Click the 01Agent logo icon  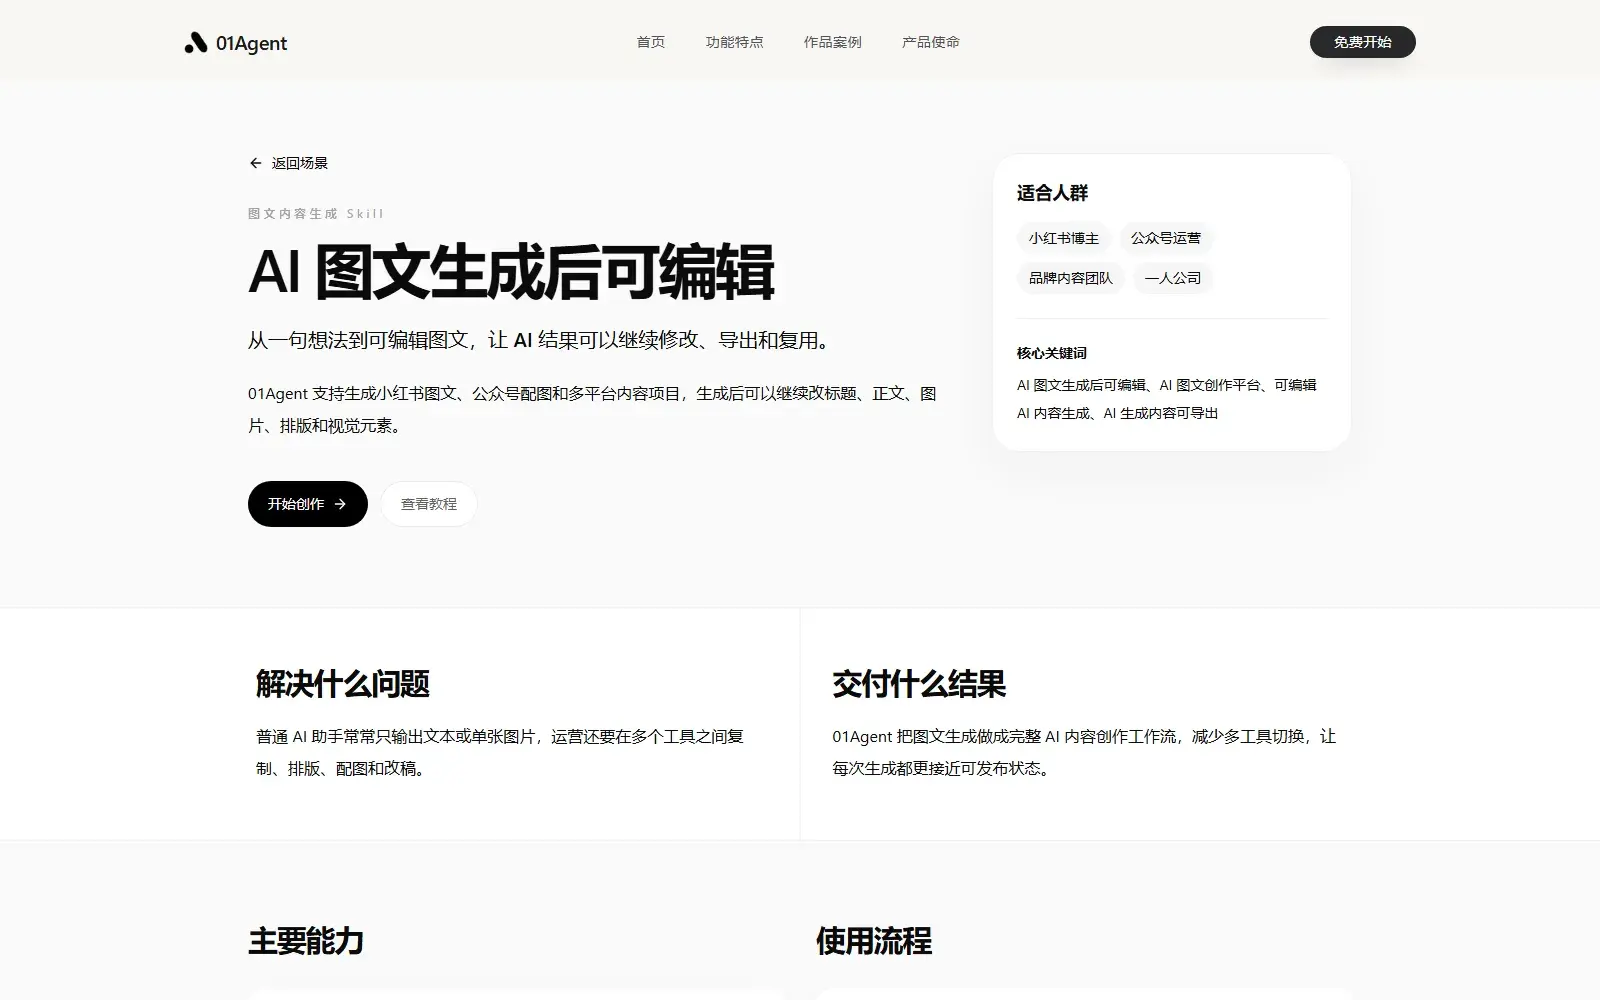[196, 42]
